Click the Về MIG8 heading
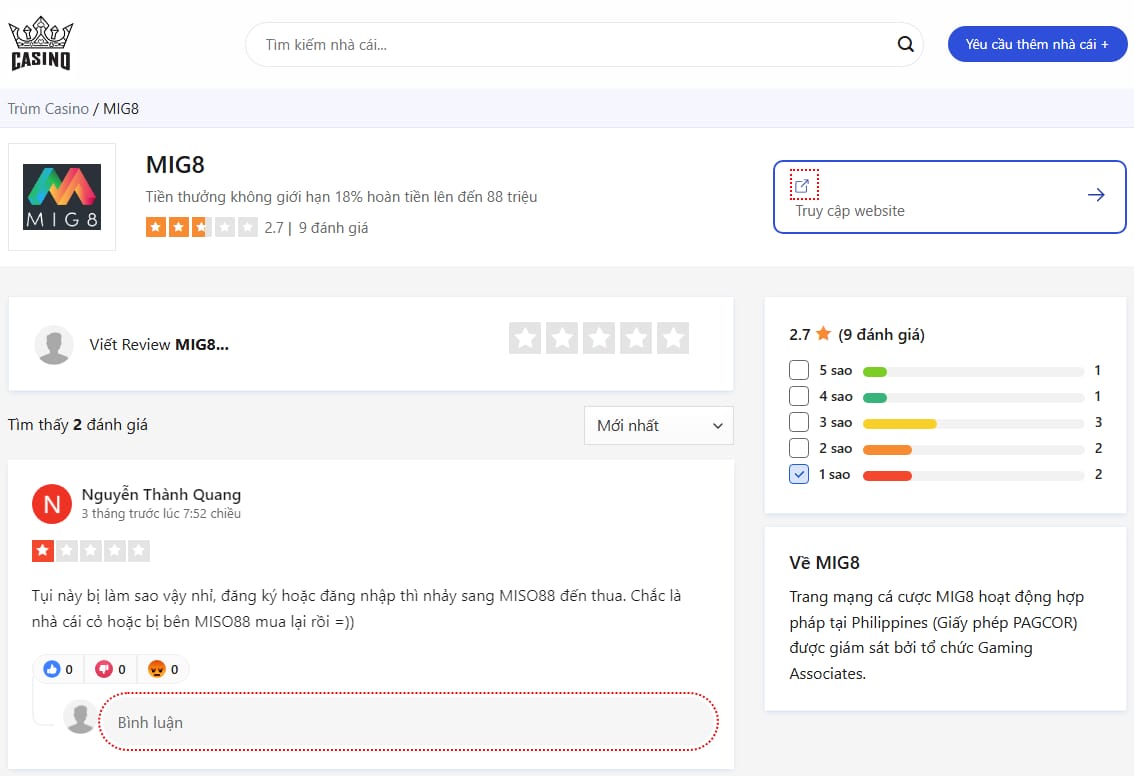Screen dimensions: 1134x776 pyautogui.click(x=824, y=563)
